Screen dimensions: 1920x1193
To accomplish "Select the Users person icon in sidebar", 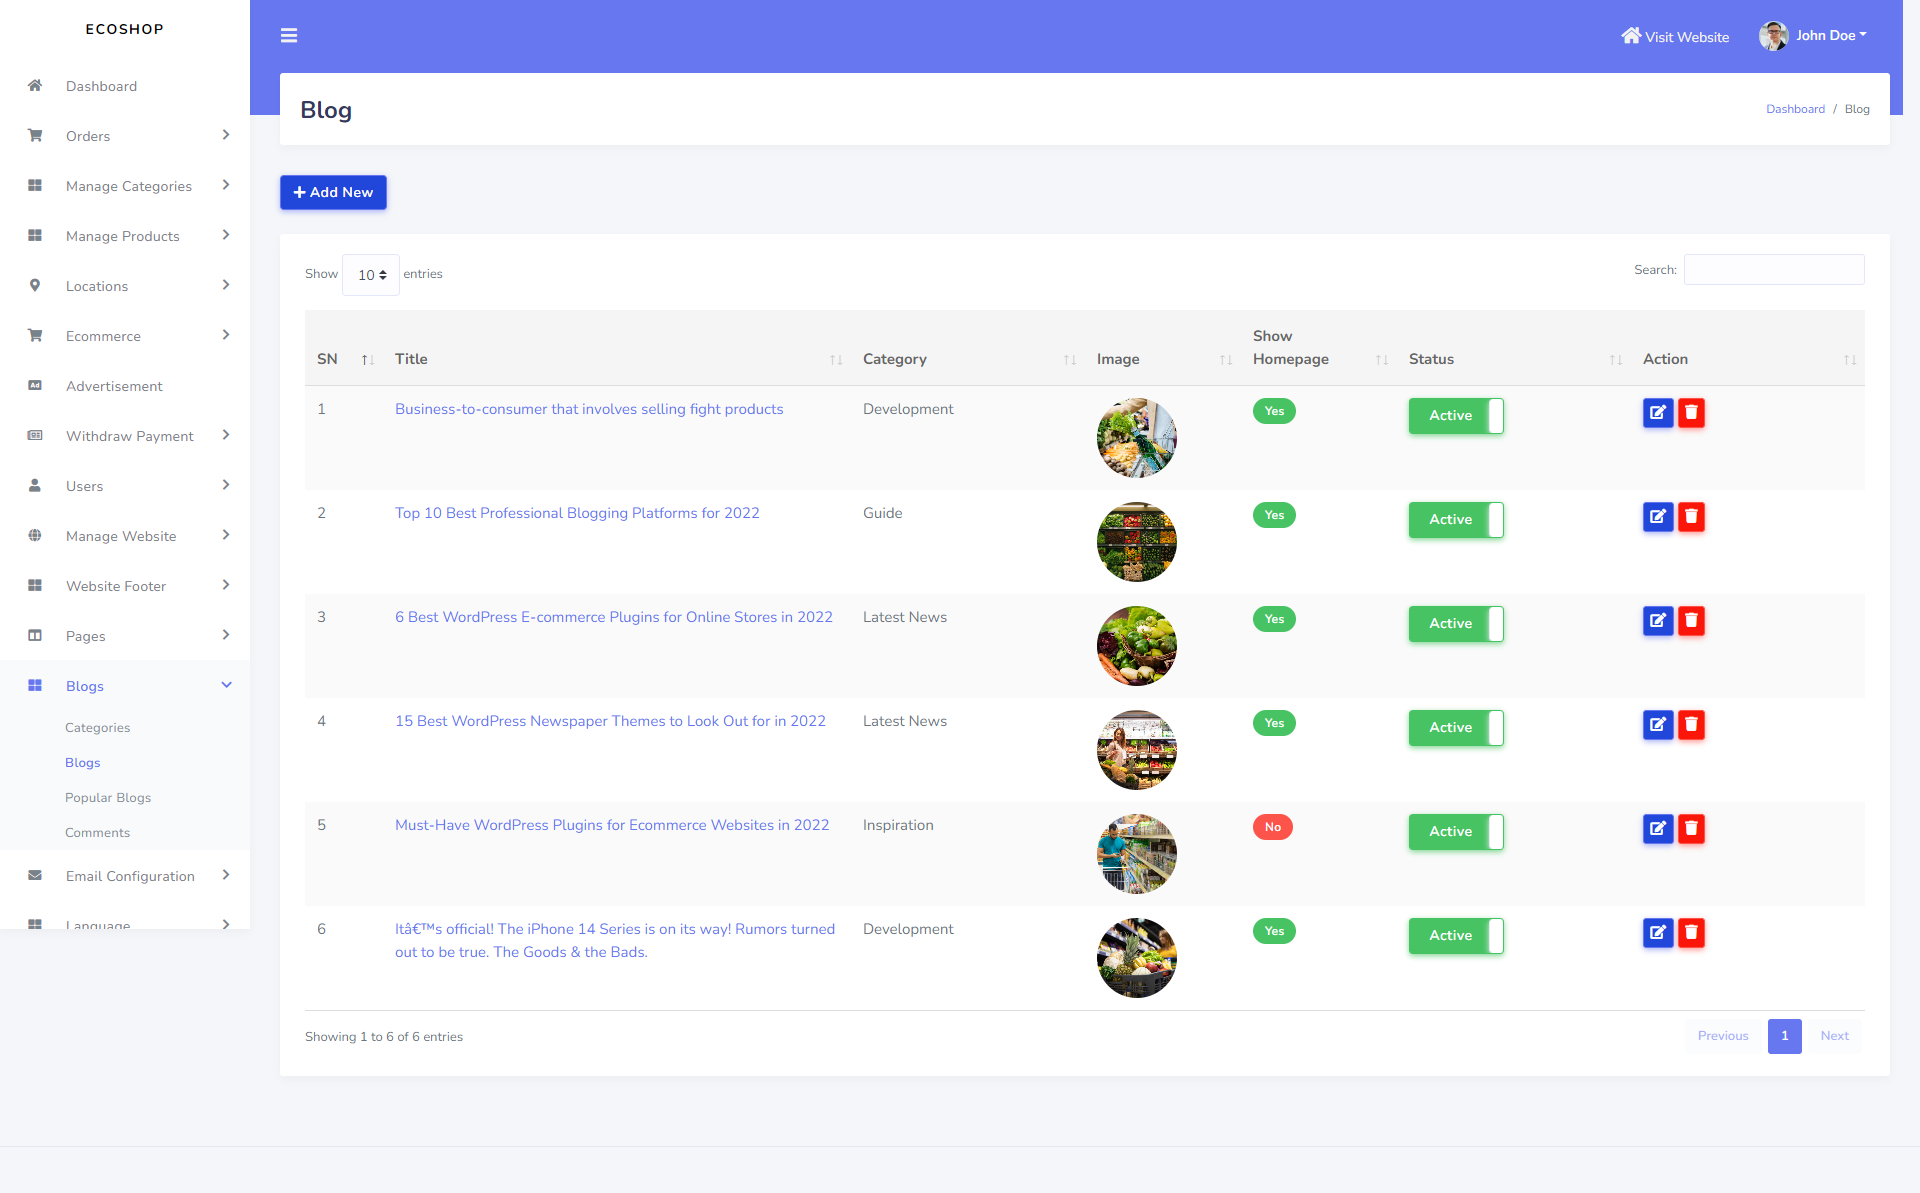I will (35, 486).
